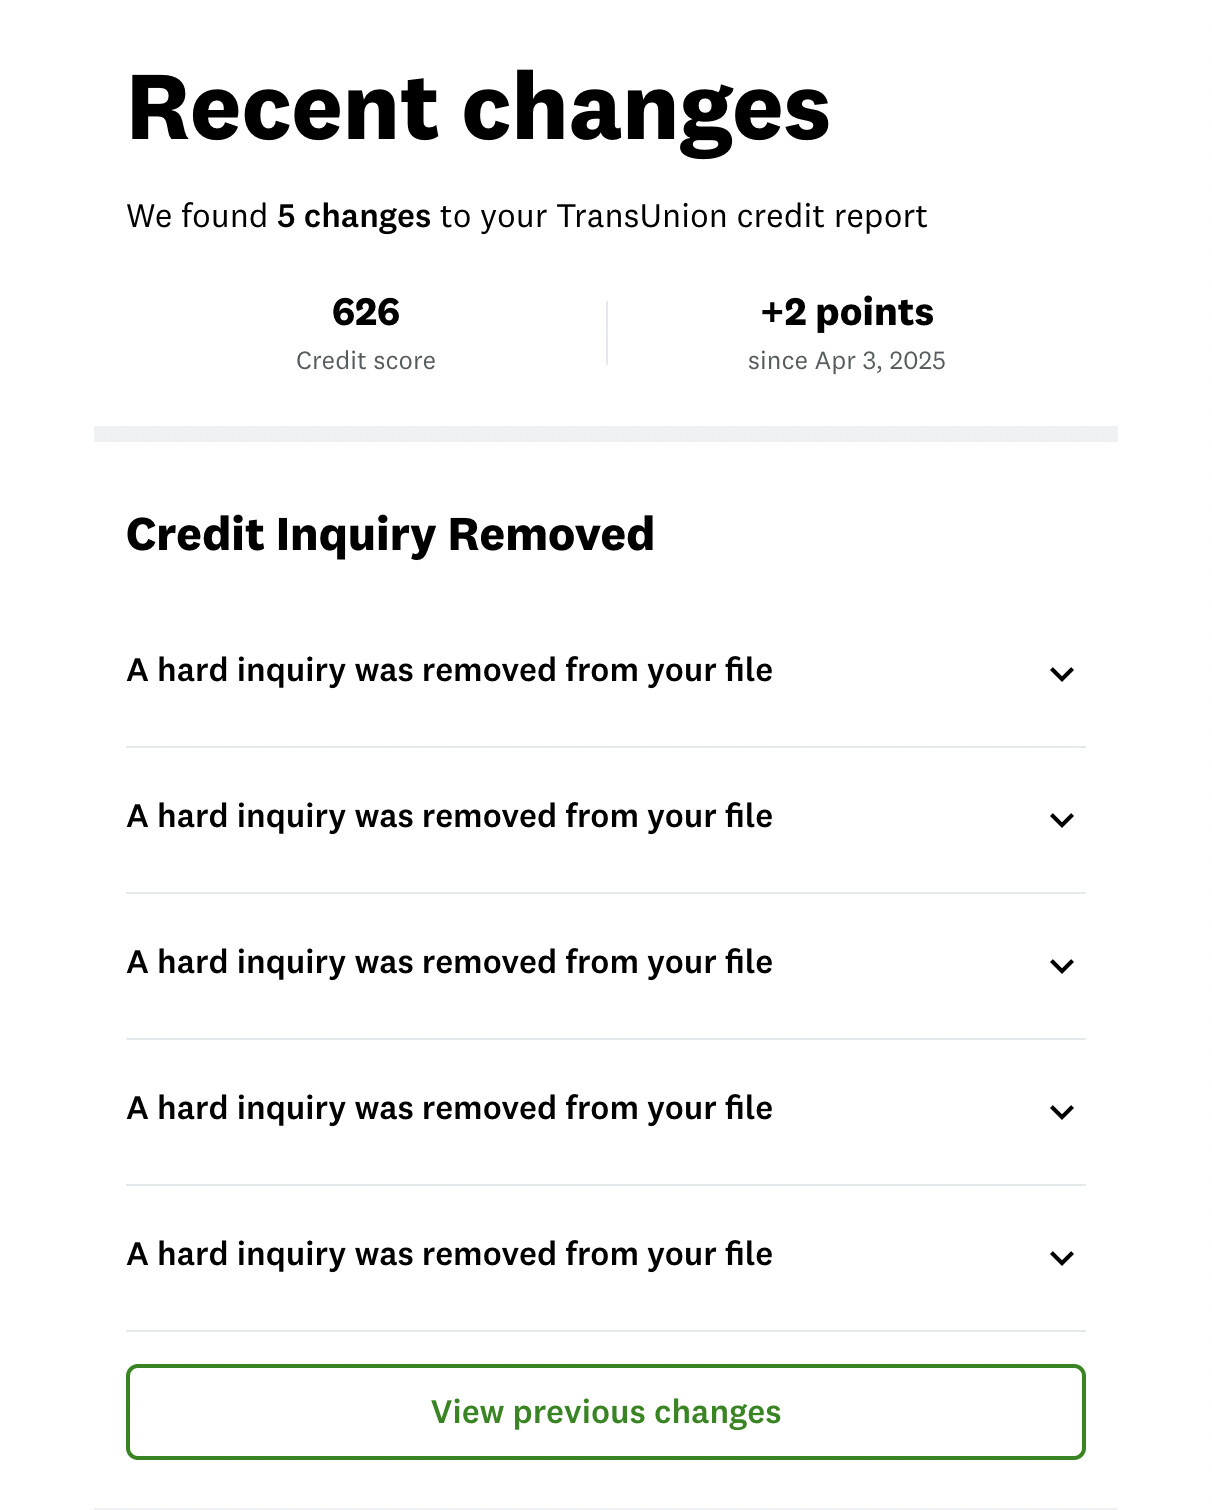Click the first hard inquiry removed title
Viewport: 1212px width, 1510px height.
449,670
